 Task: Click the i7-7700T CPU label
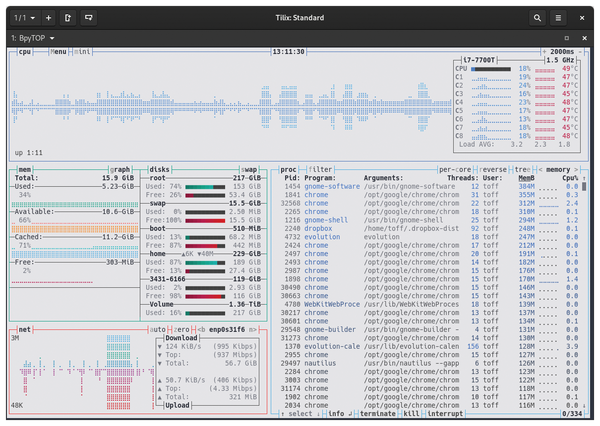(x=478, y=60)
